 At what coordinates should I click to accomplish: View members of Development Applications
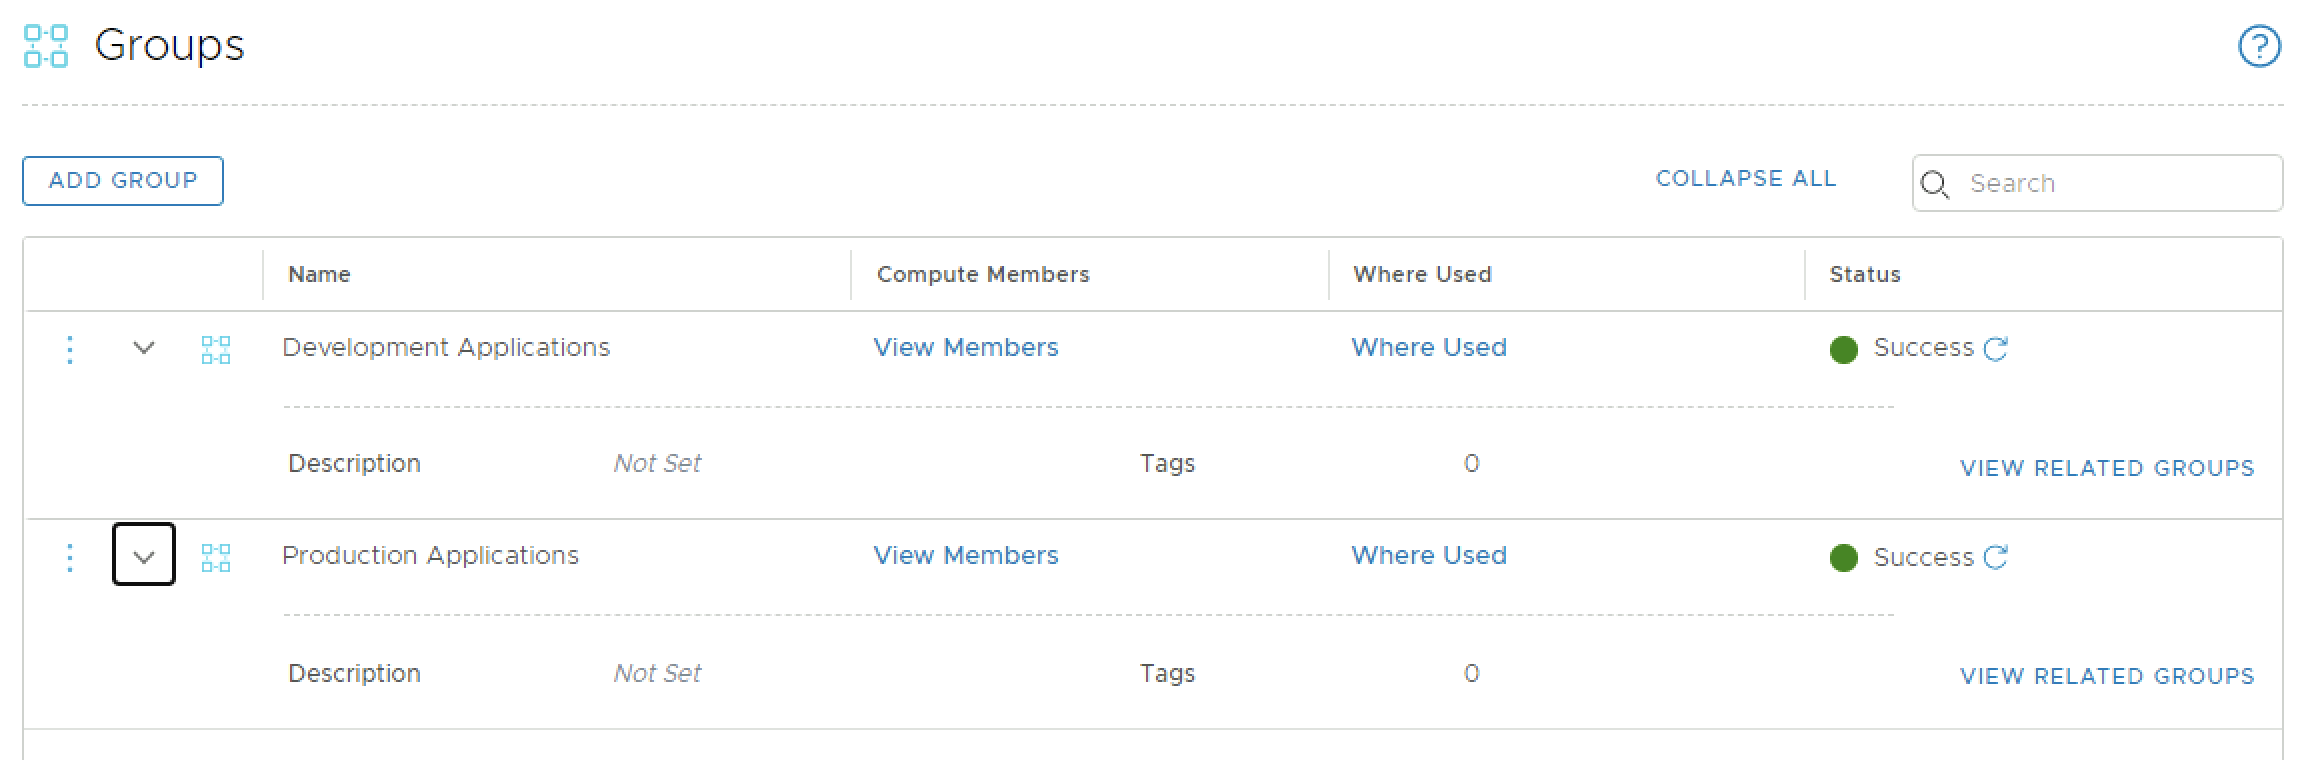point(965,347)
